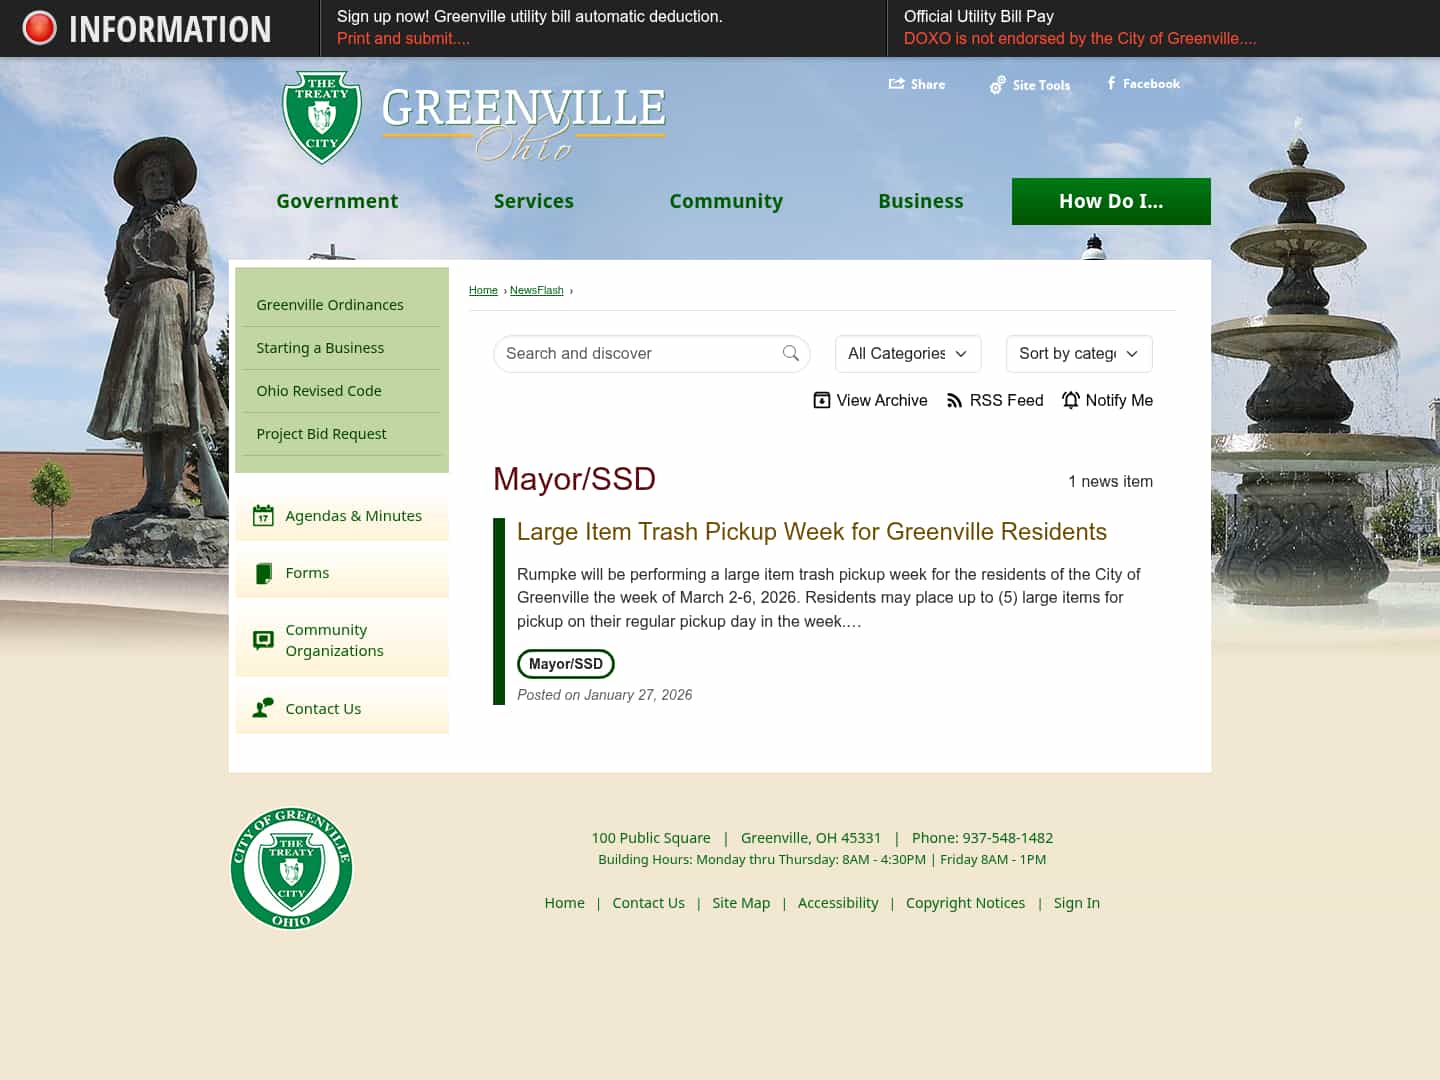This screenshot has height=1080, width=1440.
Task: Click the Mayor/SSD category tag
Action: coord(565,663)
